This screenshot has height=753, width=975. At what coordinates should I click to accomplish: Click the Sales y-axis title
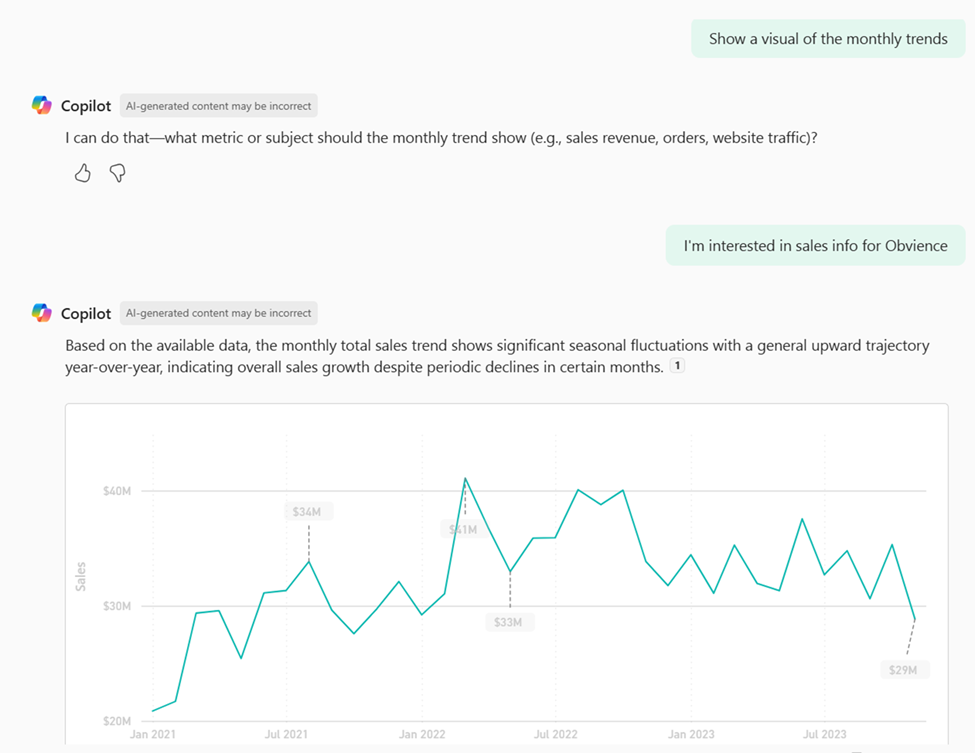click(x=81, y=576)
